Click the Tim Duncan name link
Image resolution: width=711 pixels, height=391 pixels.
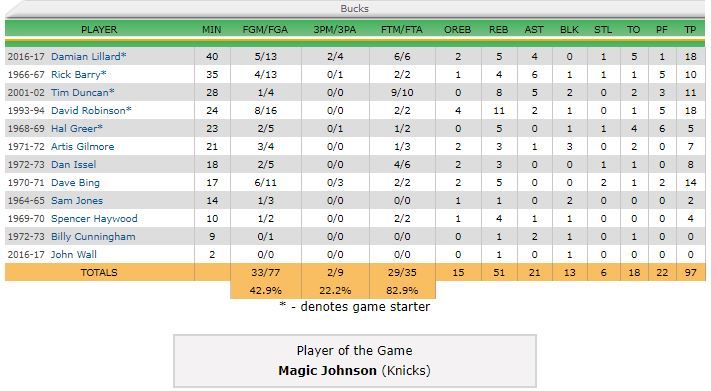83,93
